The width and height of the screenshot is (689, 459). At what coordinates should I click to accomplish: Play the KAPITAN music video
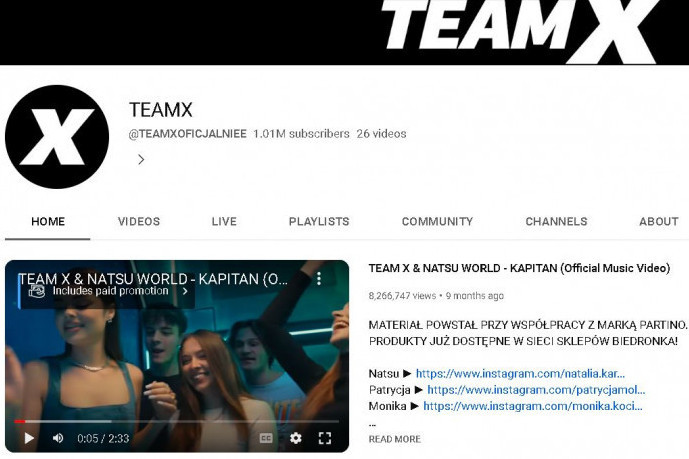coord(29,438)
